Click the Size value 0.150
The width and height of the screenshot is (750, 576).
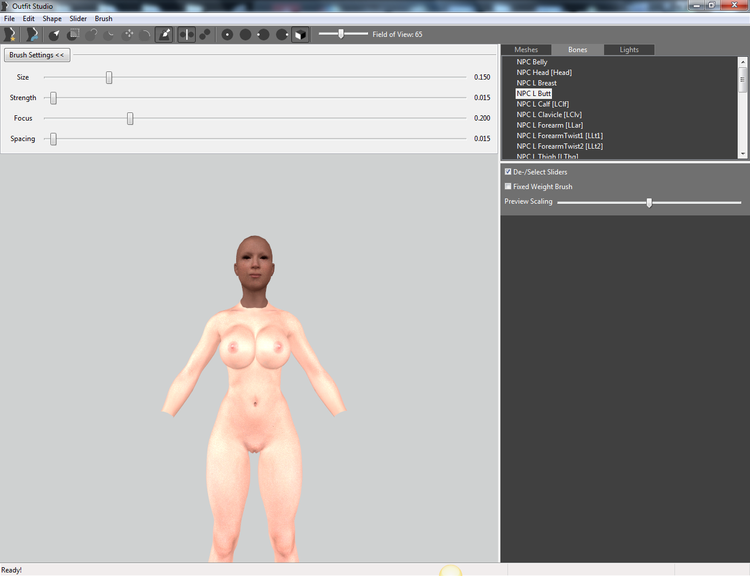482,77
